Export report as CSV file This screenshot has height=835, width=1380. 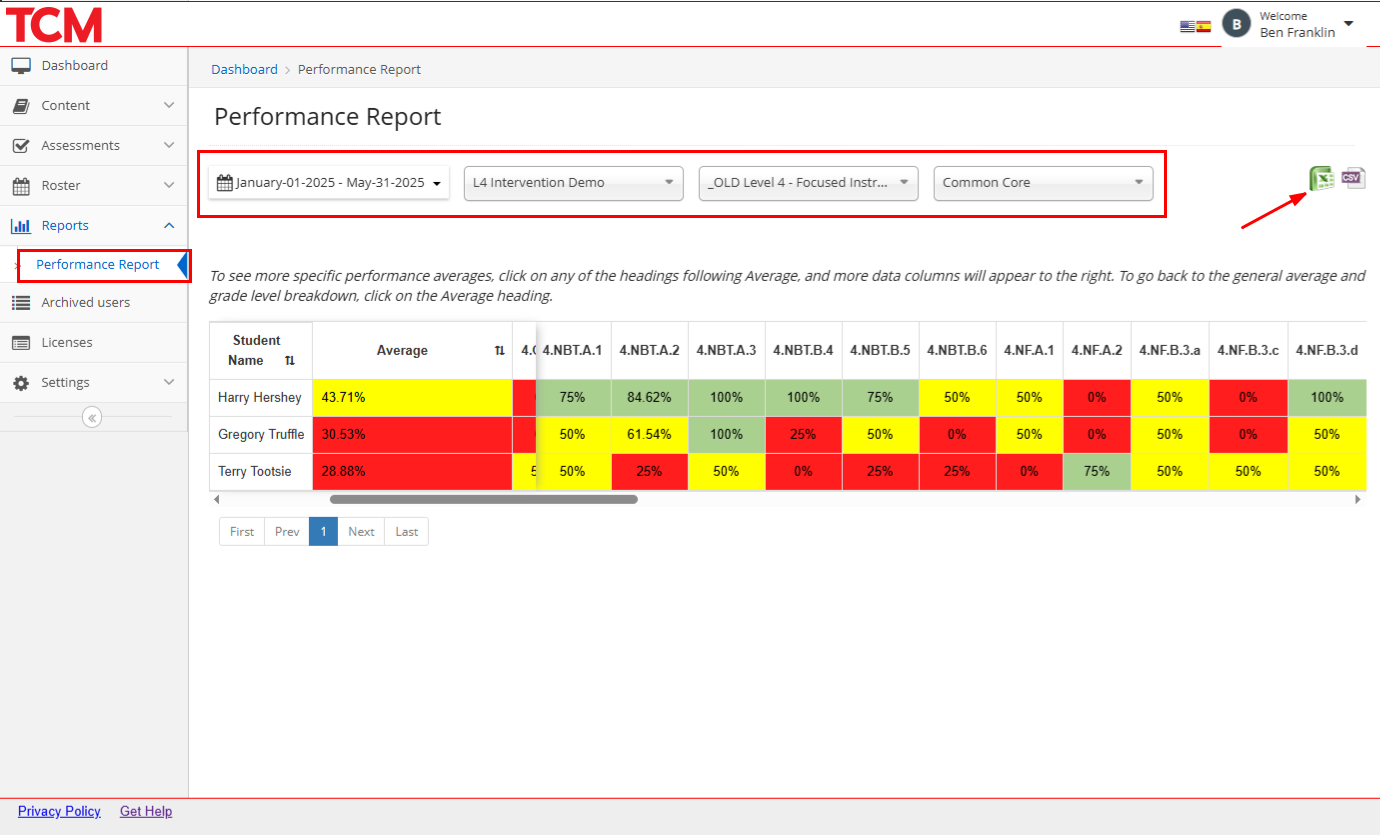(1353, 178)
